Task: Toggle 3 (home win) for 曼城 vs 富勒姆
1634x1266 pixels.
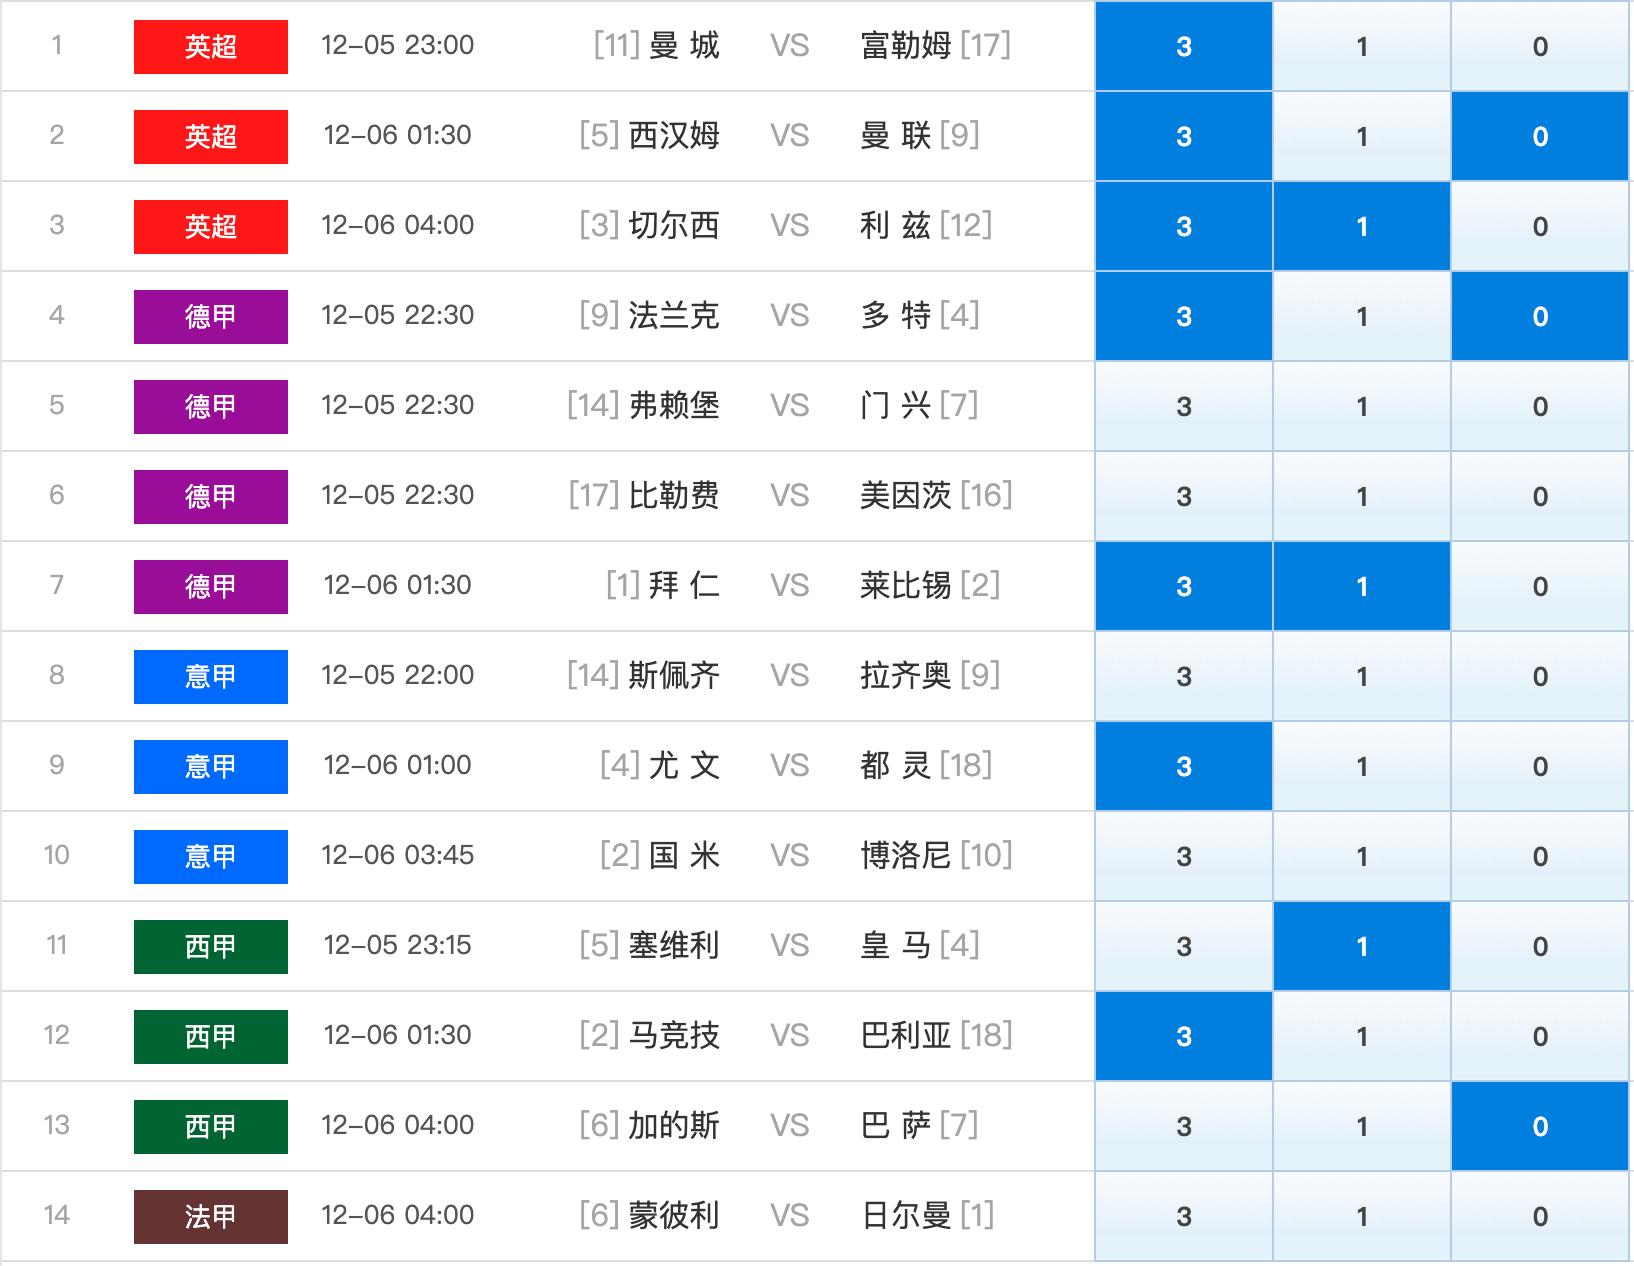Action: click(1184, 46)
